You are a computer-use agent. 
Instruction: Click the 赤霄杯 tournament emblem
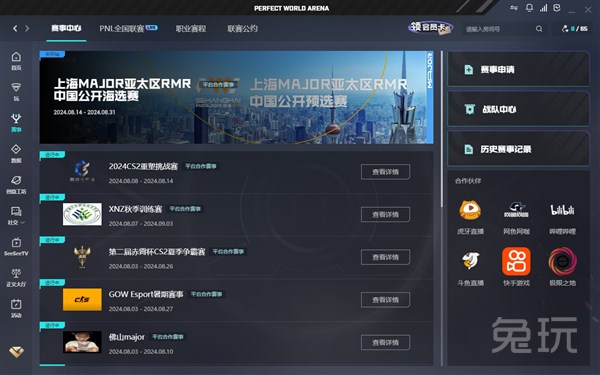pos(82,256)
